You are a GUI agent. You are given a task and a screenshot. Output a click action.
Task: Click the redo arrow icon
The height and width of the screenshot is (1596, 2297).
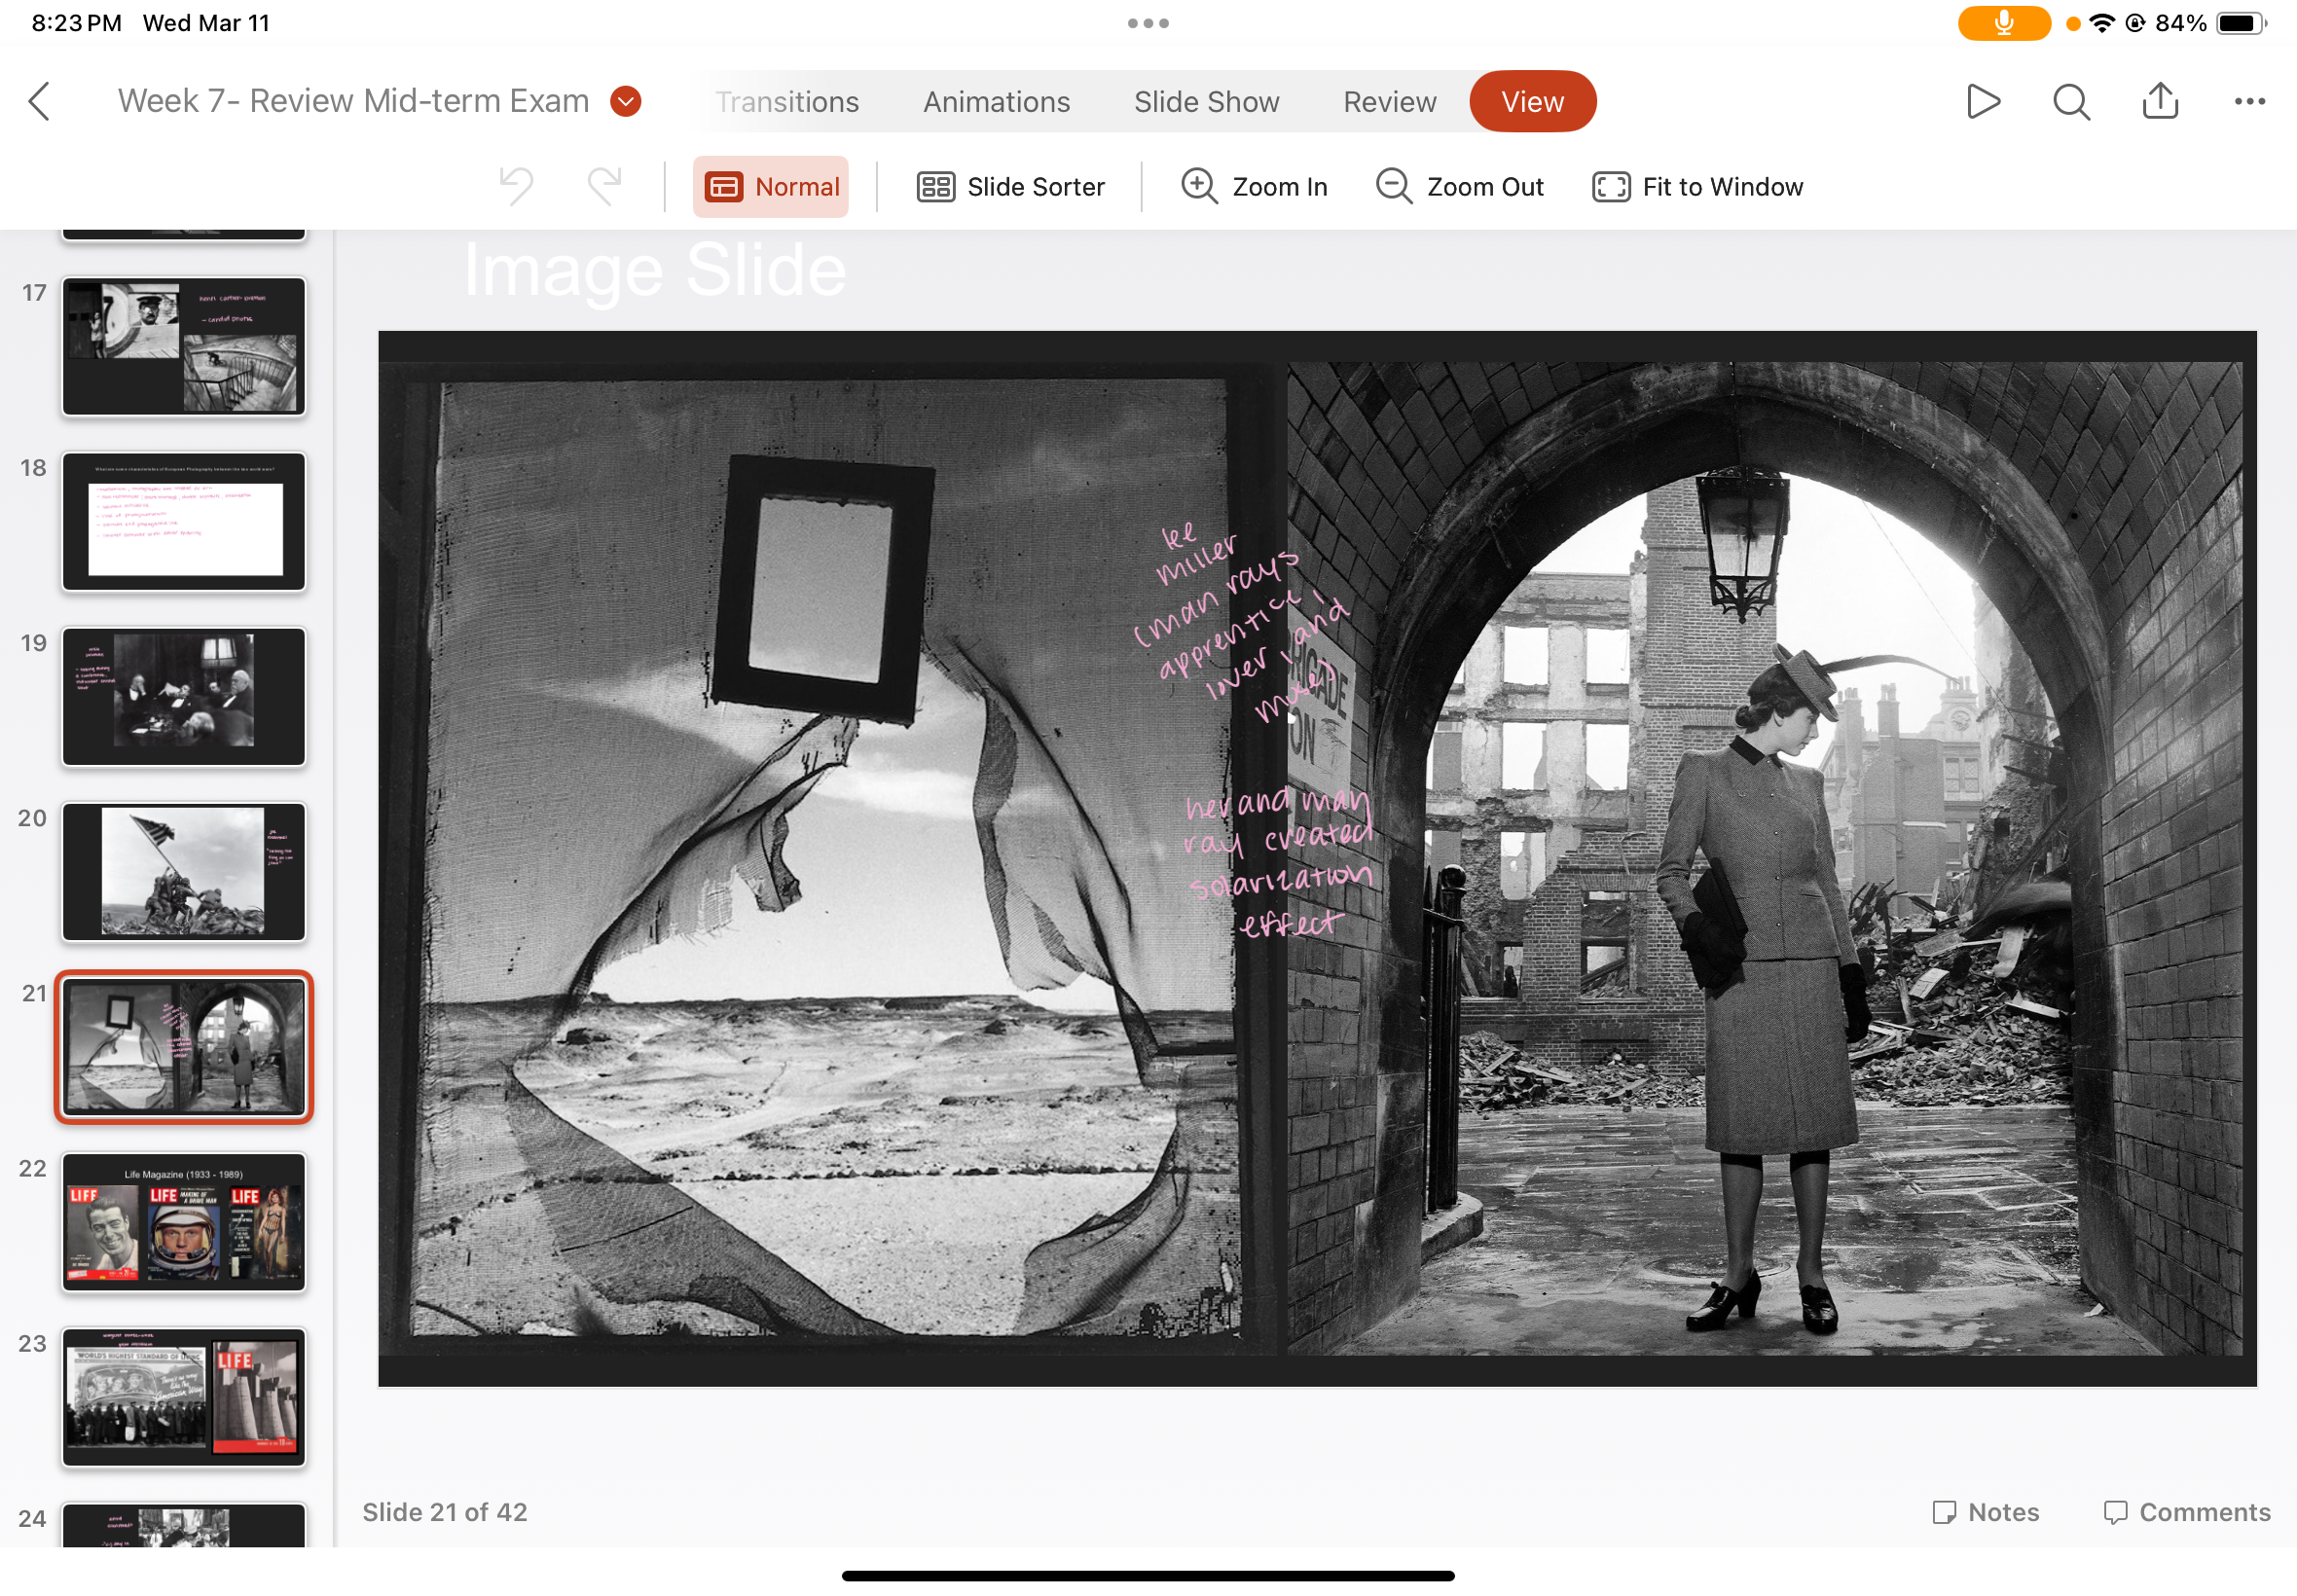point(604,186)
